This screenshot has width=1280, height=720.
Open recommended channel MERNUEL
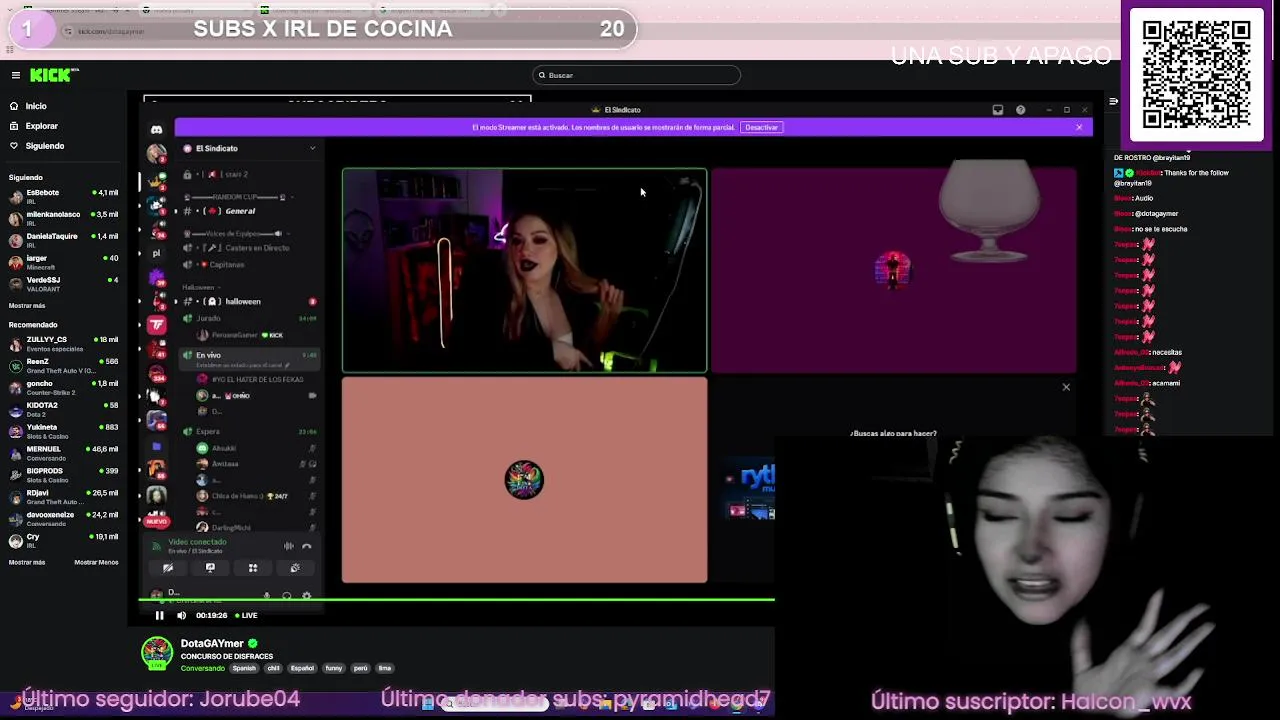[63, 452]
